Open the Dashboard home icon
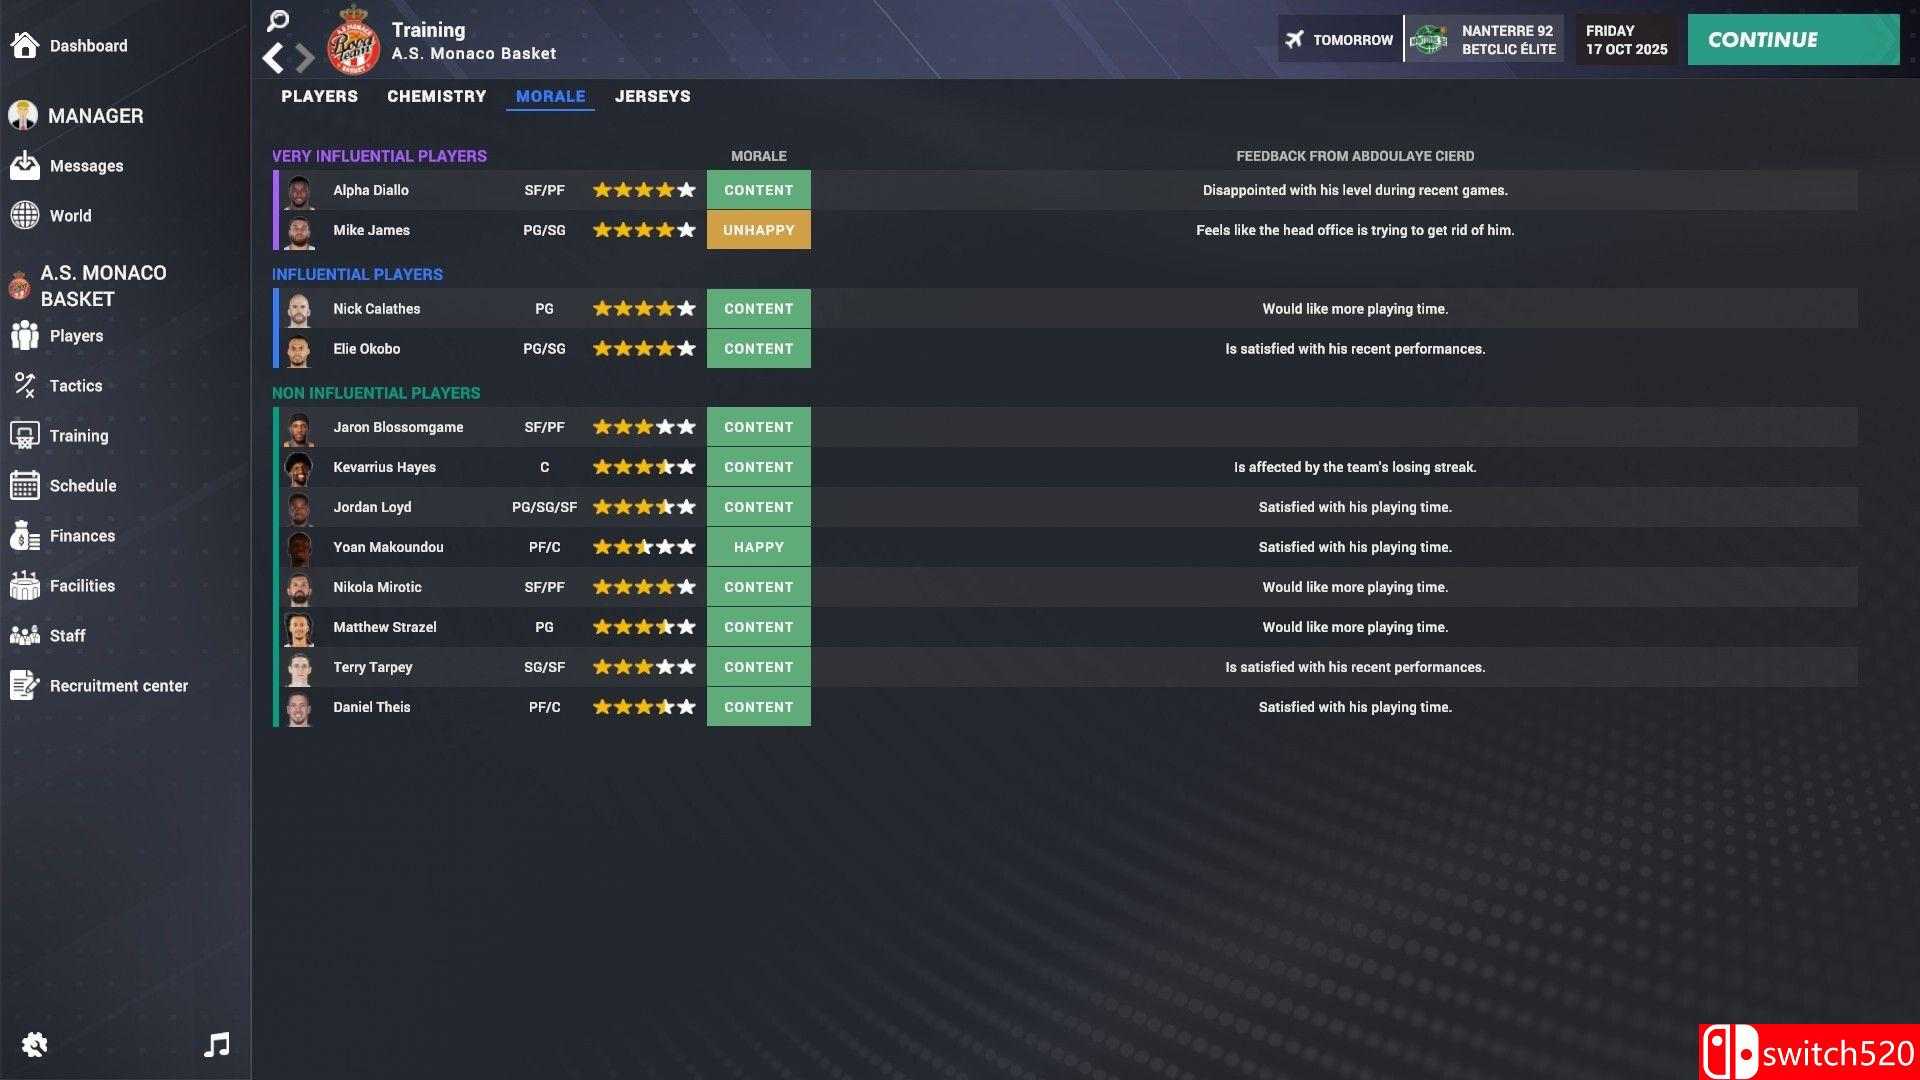 [x=25, y=45]
